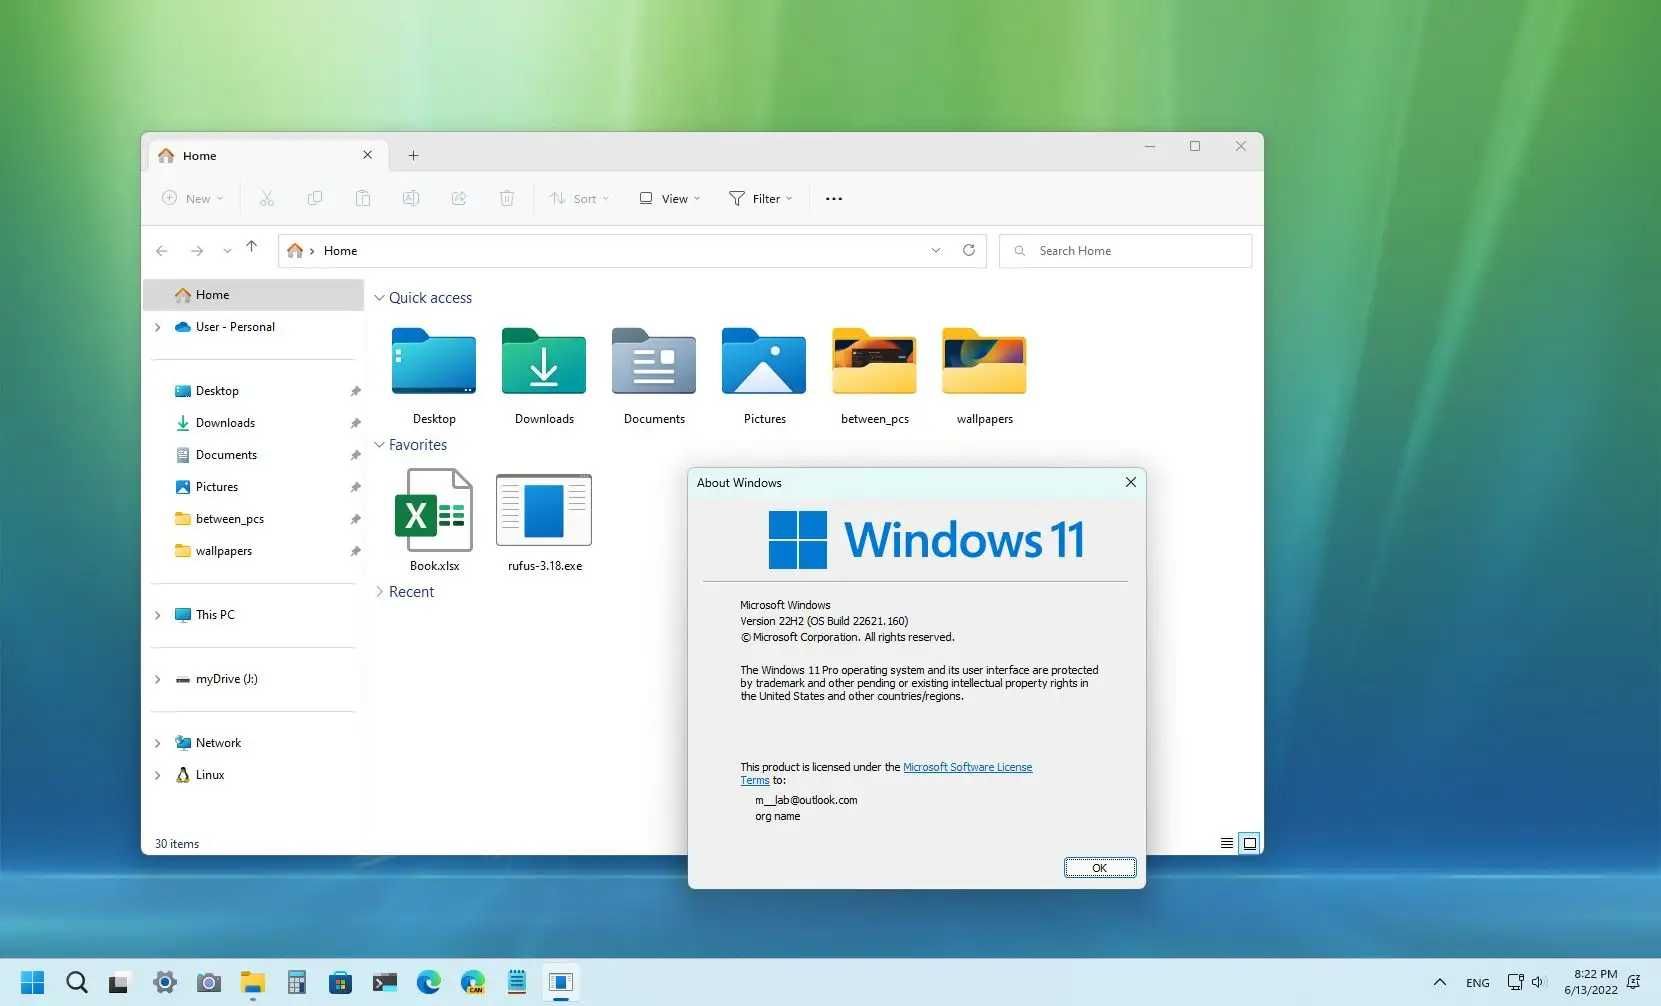Click the Delete trash icon in toolbar
This screenshot has height=1006, width=1661.
(507, 198)
